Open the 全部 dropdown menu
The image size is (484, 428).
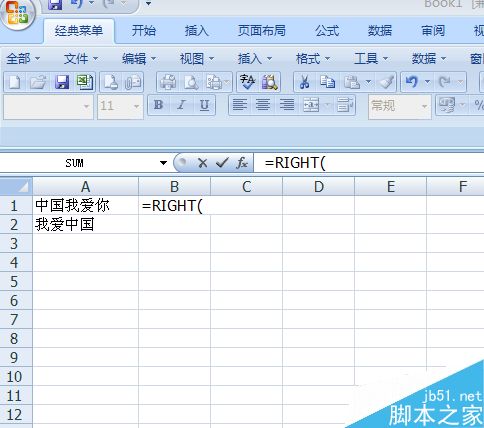[x=23, y=59]
